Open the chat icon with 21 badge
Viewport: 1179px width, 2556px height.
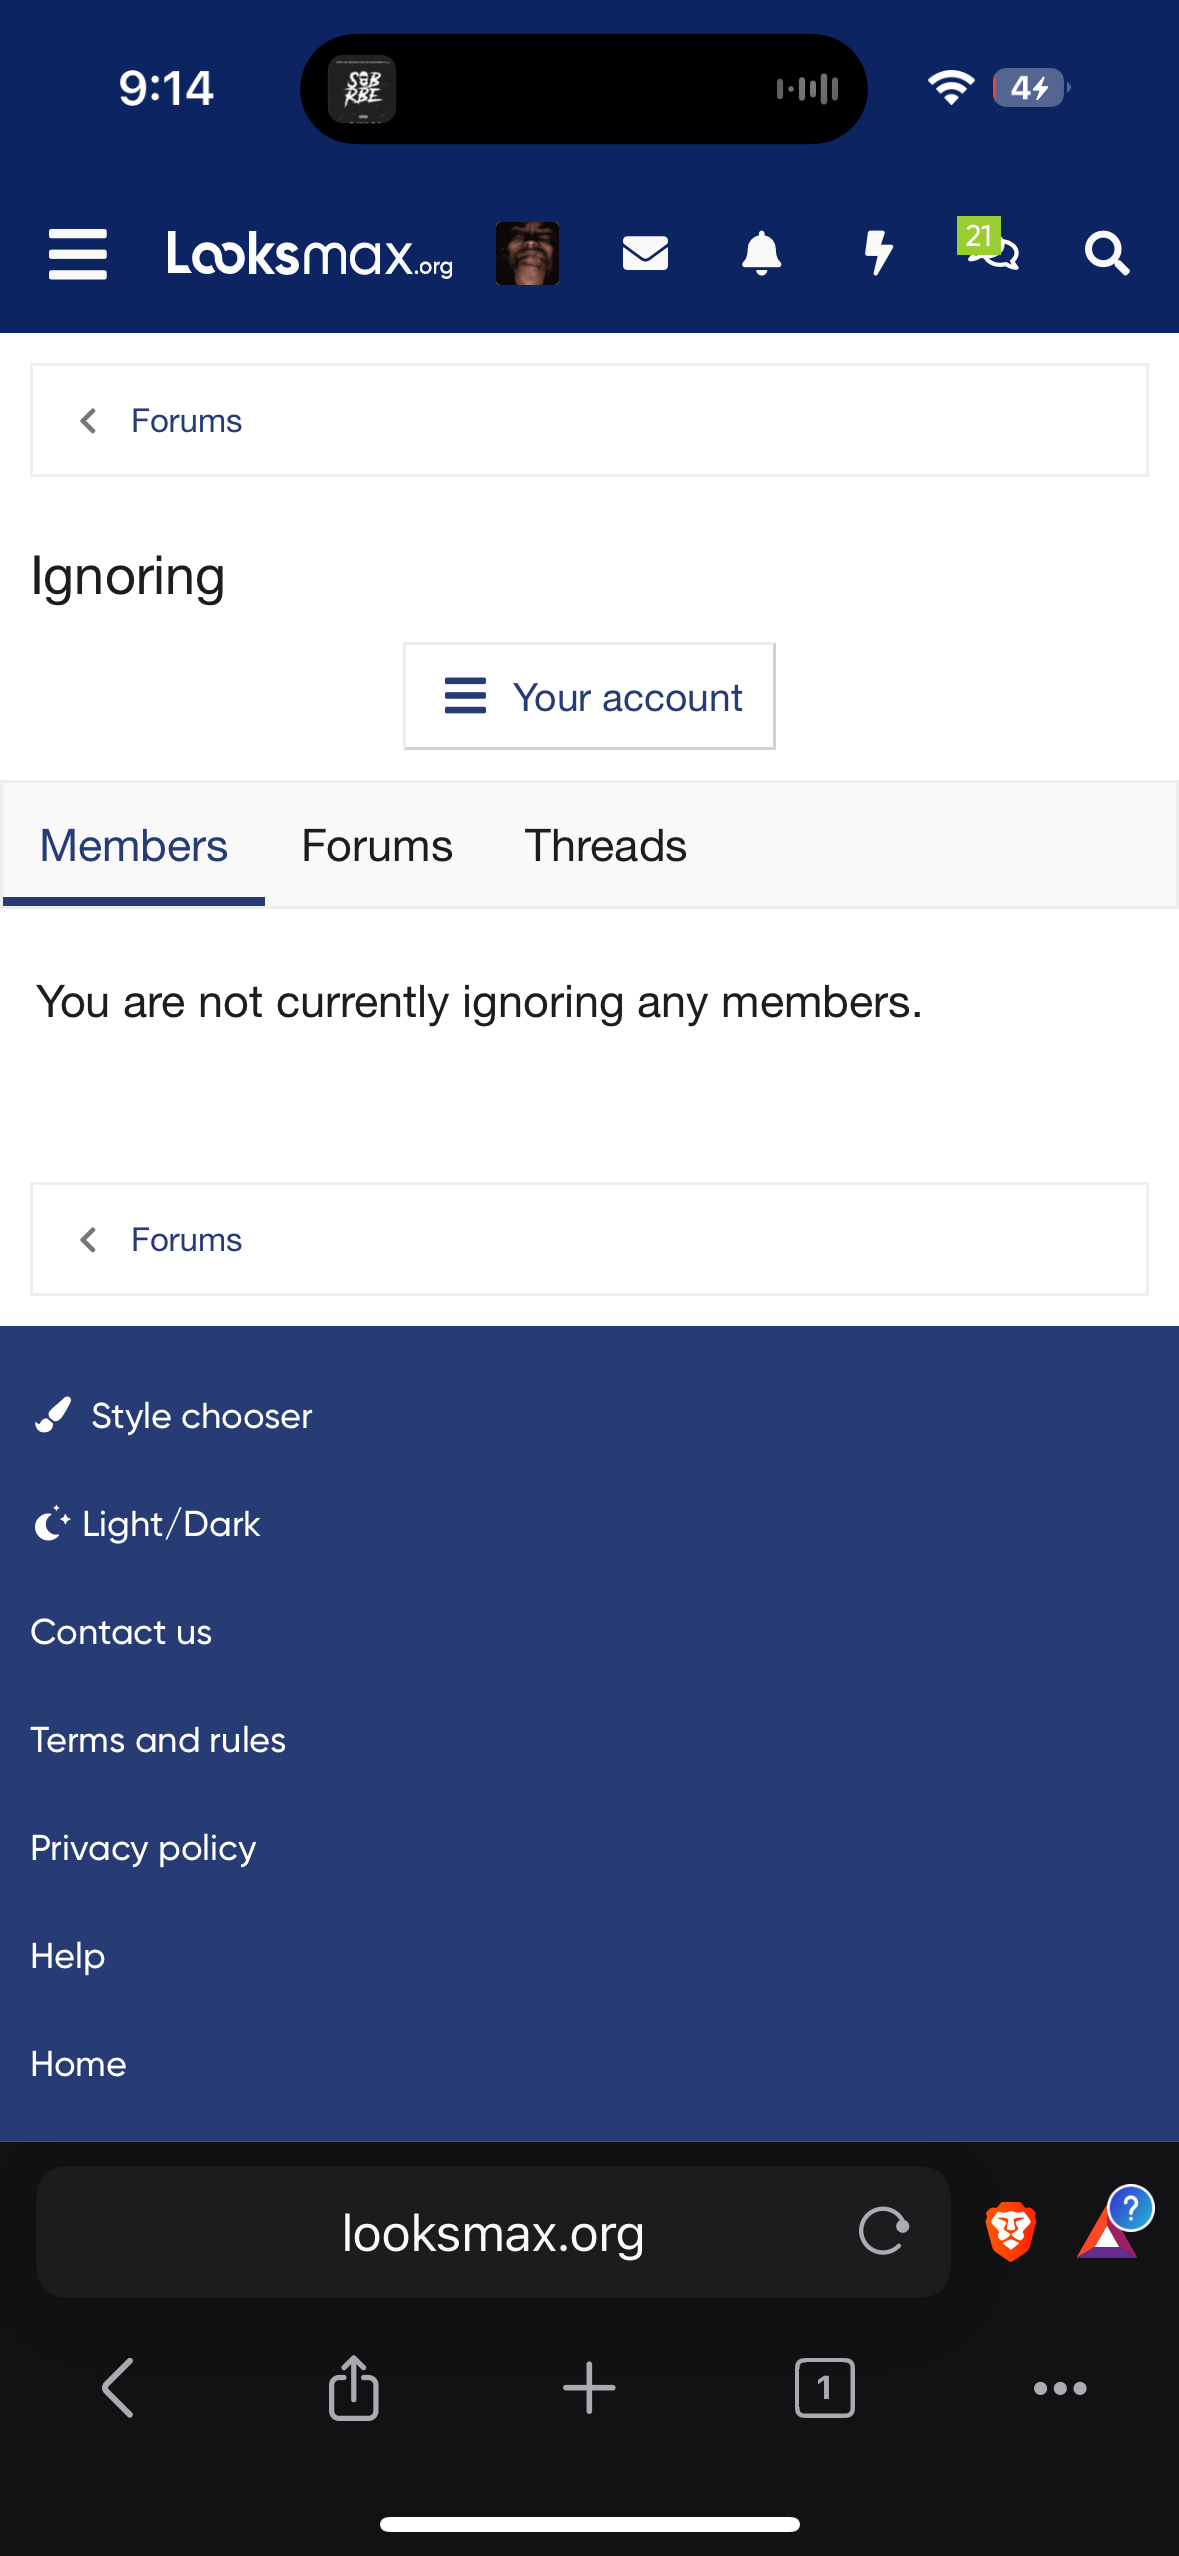click(x=992, y=250)
